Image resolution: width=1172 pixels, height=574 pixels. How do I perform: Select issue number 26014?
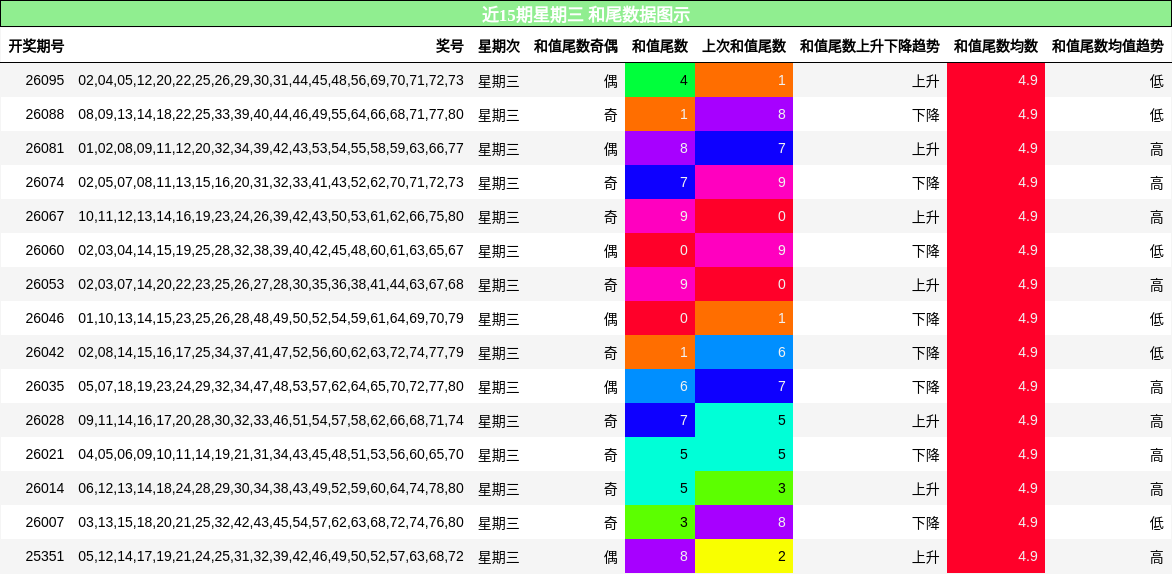pyautogui.click(x=45, y=489)
